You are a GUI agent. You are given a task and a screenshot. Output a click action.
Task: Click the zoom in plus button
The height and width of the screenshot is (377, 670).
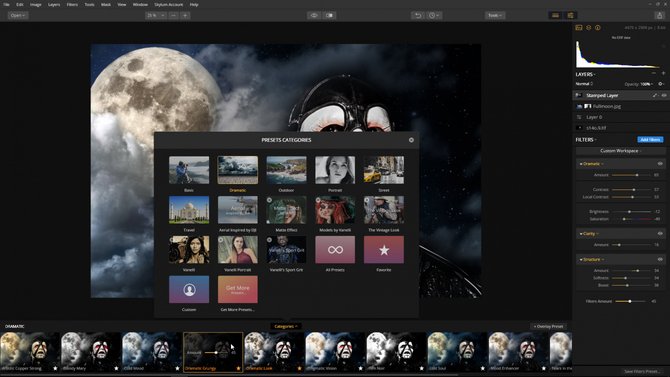click(185, 15)
